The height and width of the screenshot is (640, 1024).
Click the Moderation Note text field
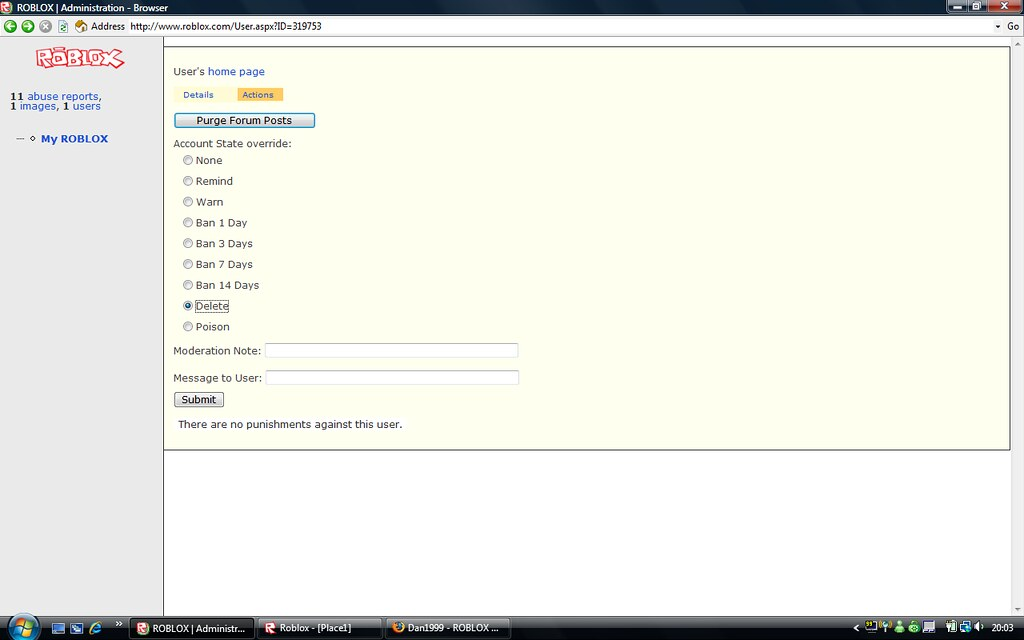point(391,351)
